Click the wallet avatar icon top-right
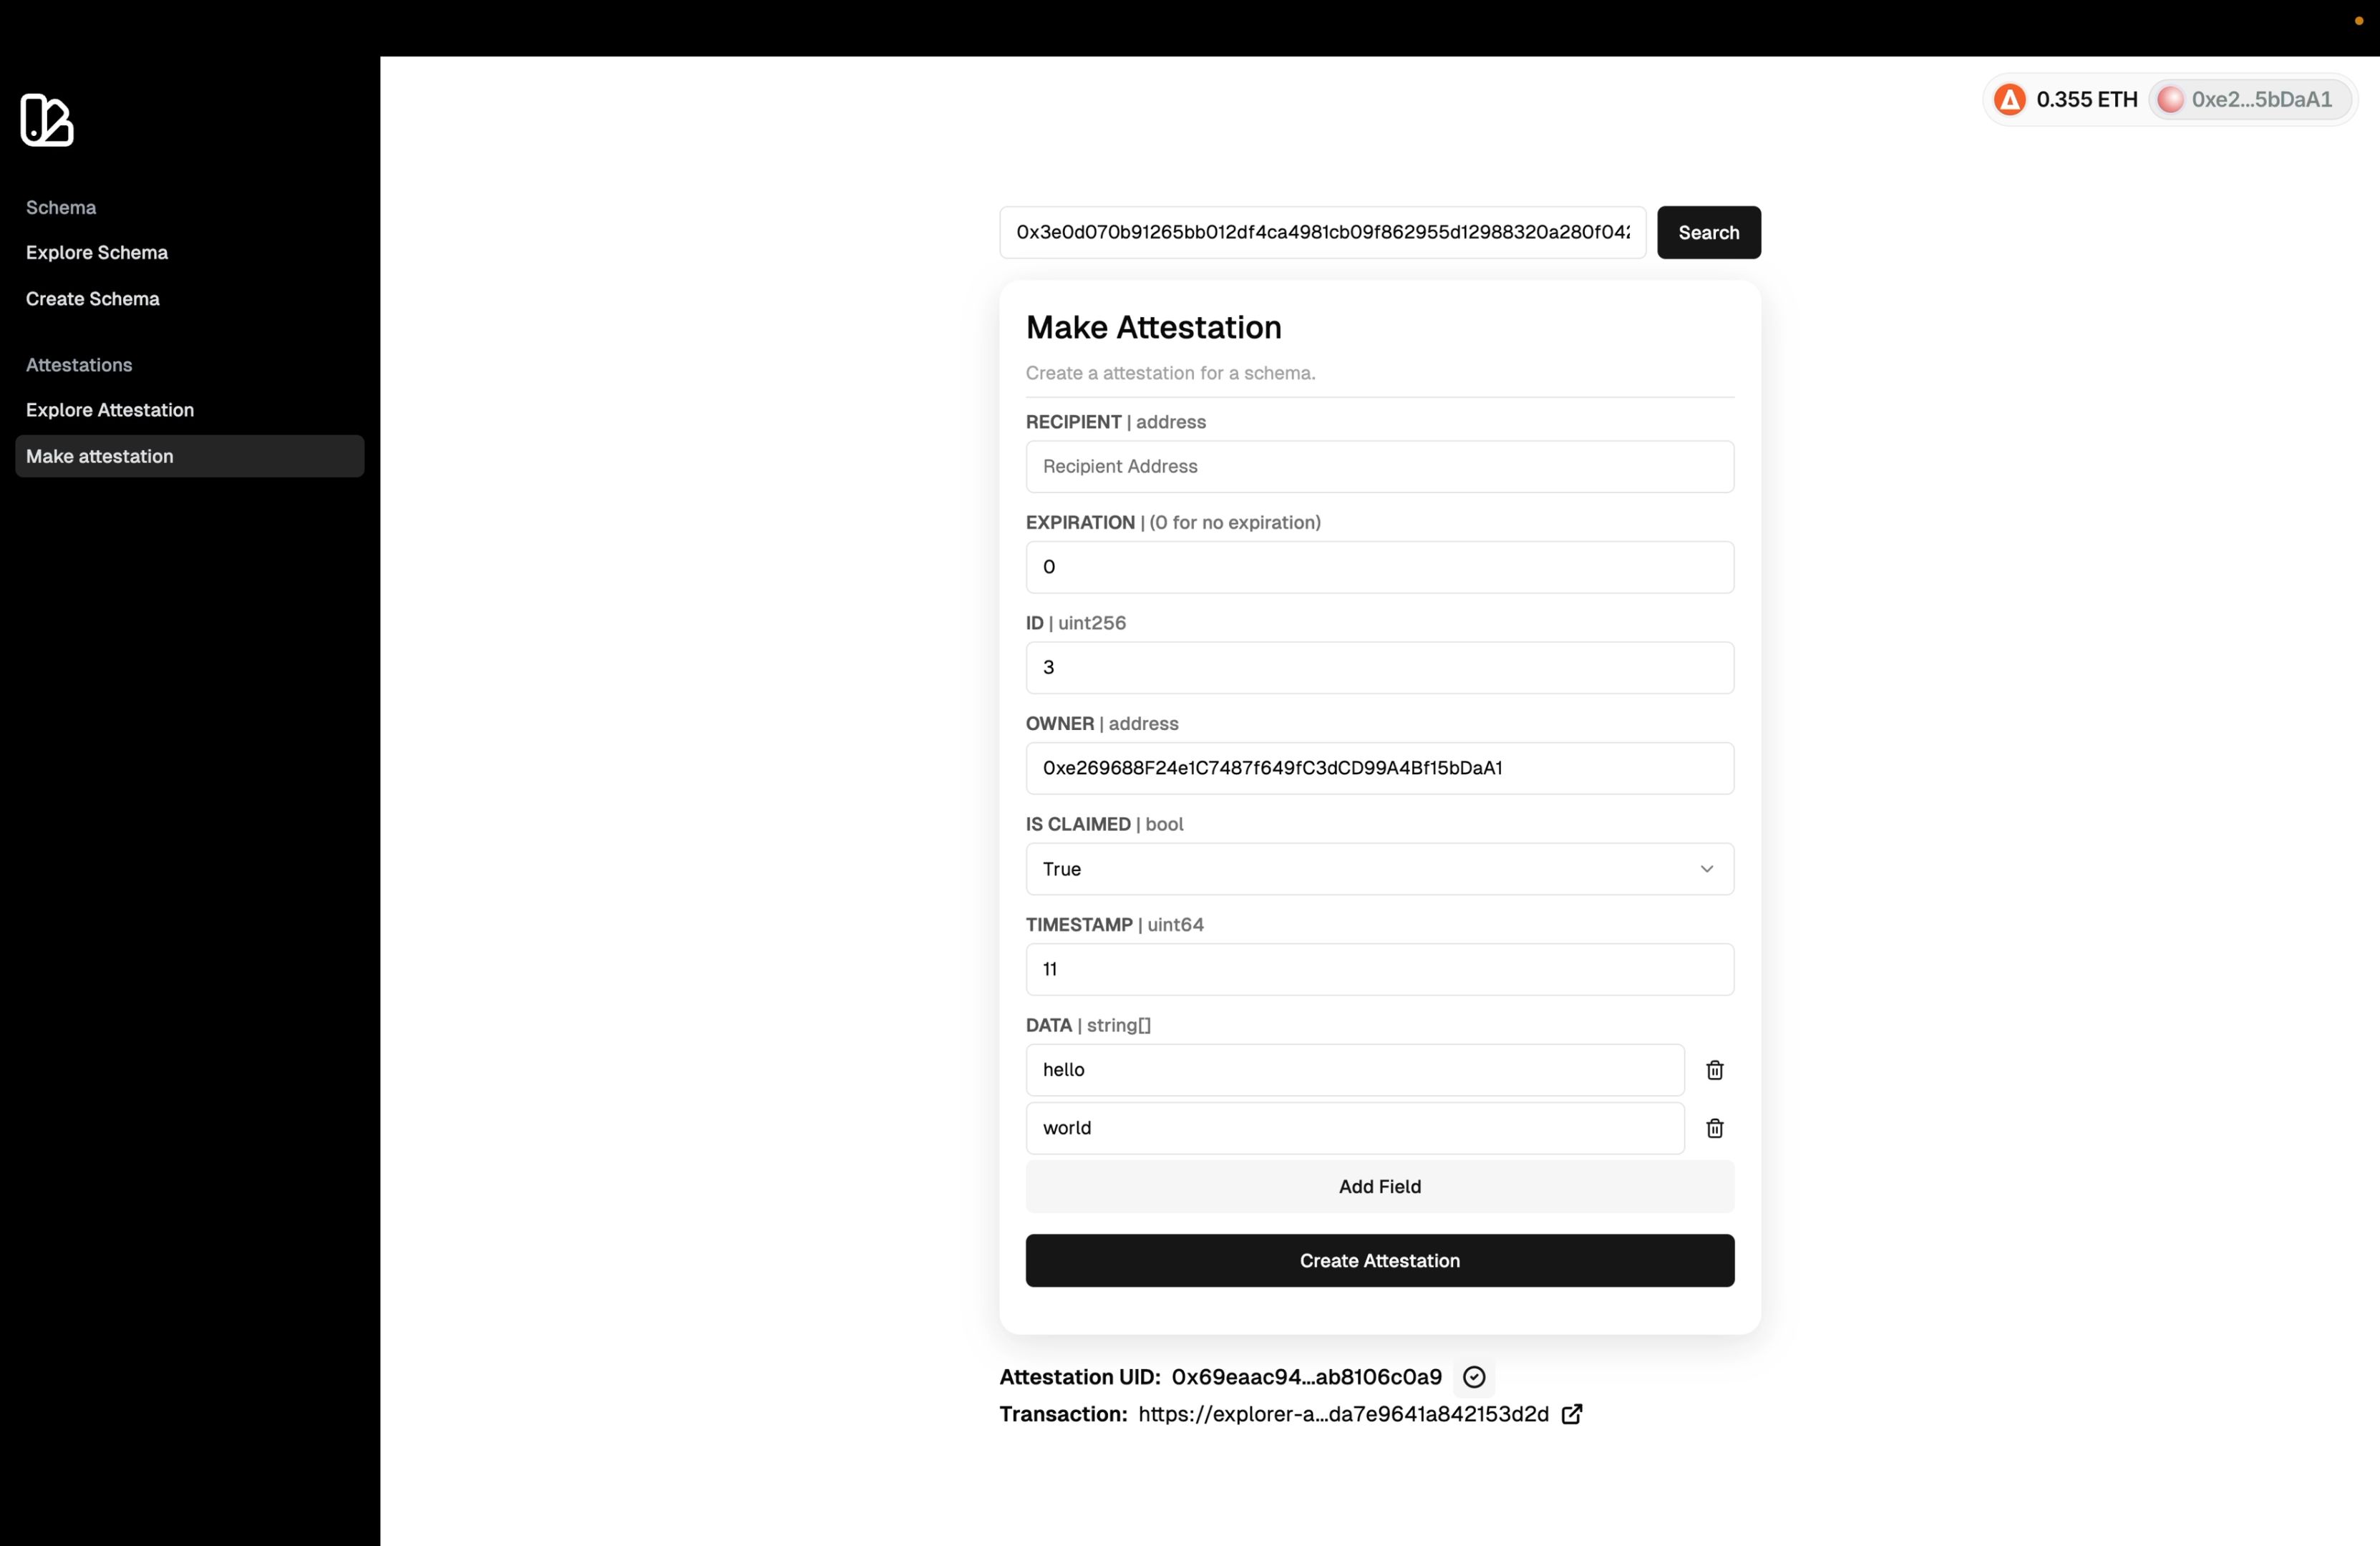The width and height of the screenshot is (2380, 1546). click(x=2170, y=99)
